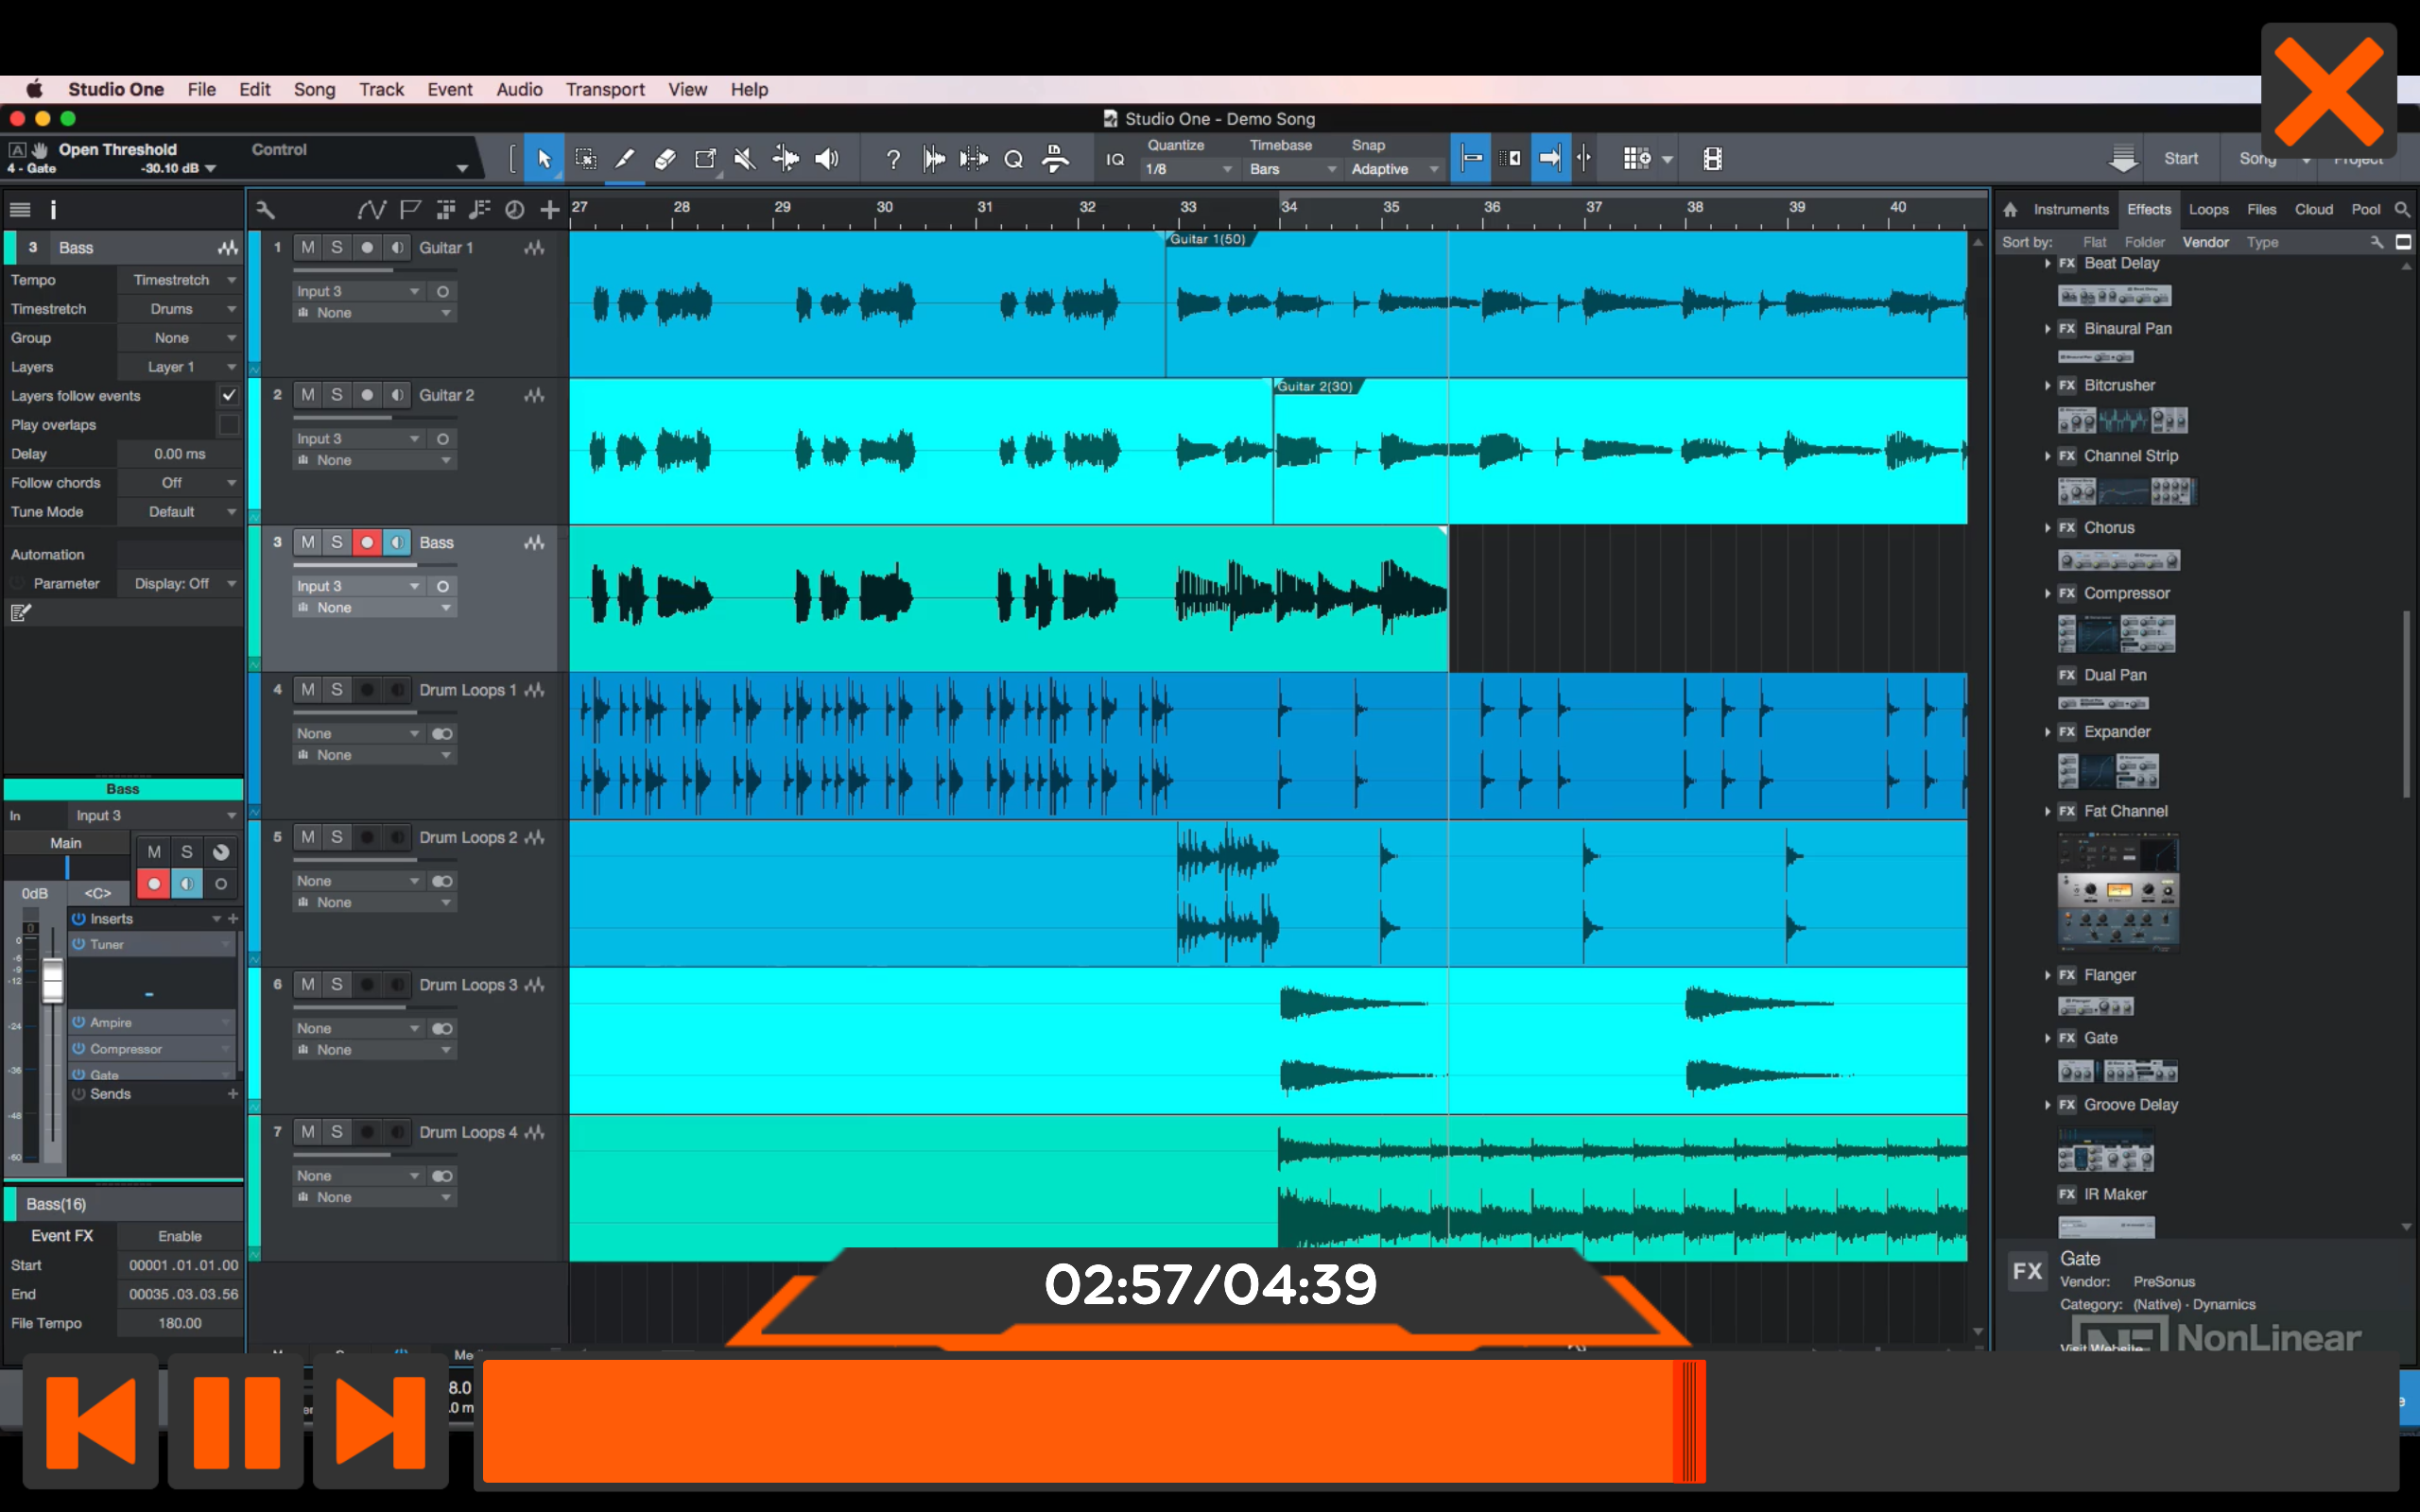Click the browser search magnifier icon

pyautogui.click(x=2402, y=209)
